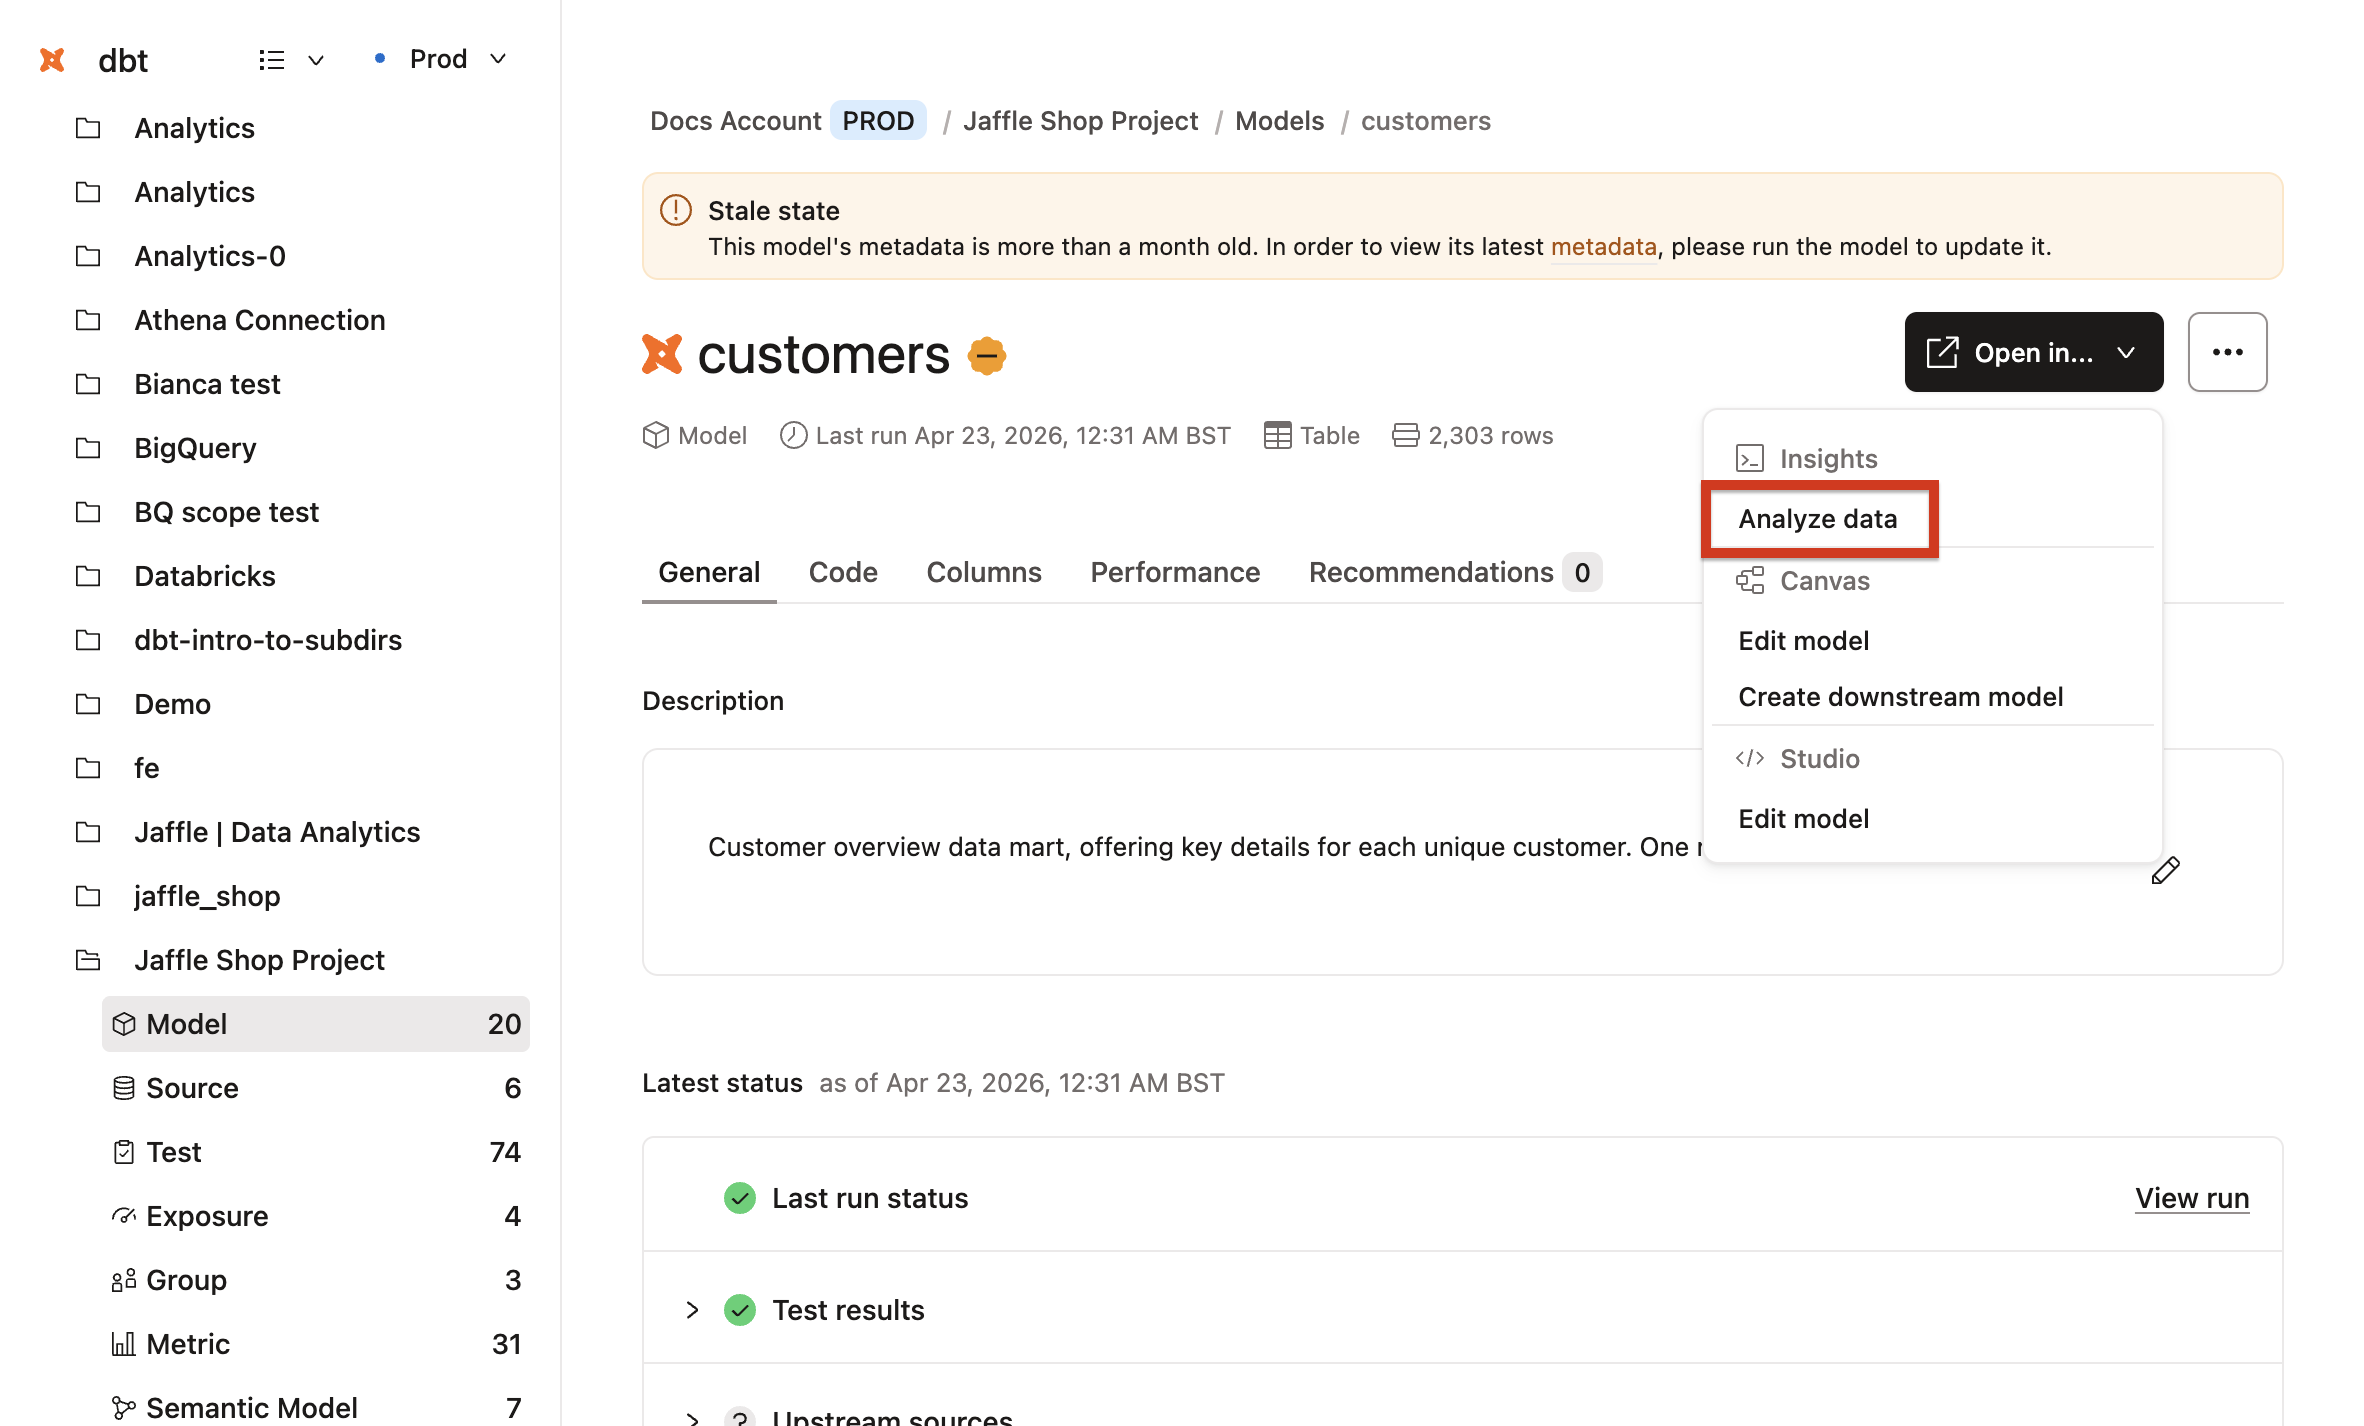Viewport: 2364px width, 1426px height.
Task: Choose Analyze data from the menu
Action: pyautogui.click(x=1819, y=519)
